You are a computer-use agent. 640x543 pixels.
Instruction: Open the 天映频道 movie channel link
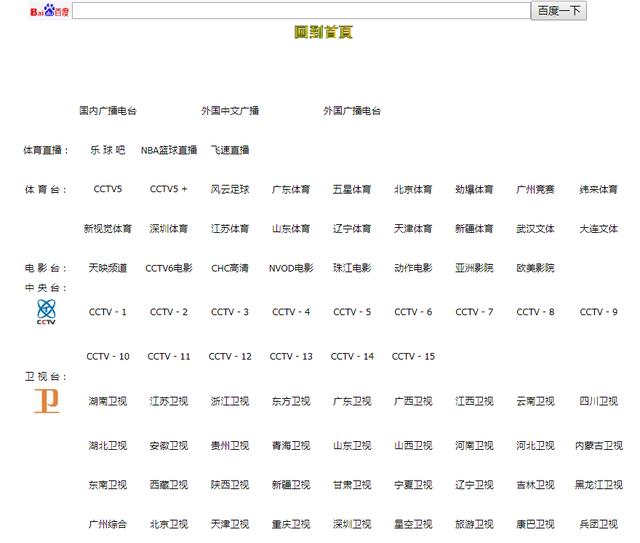click(108, 268)
